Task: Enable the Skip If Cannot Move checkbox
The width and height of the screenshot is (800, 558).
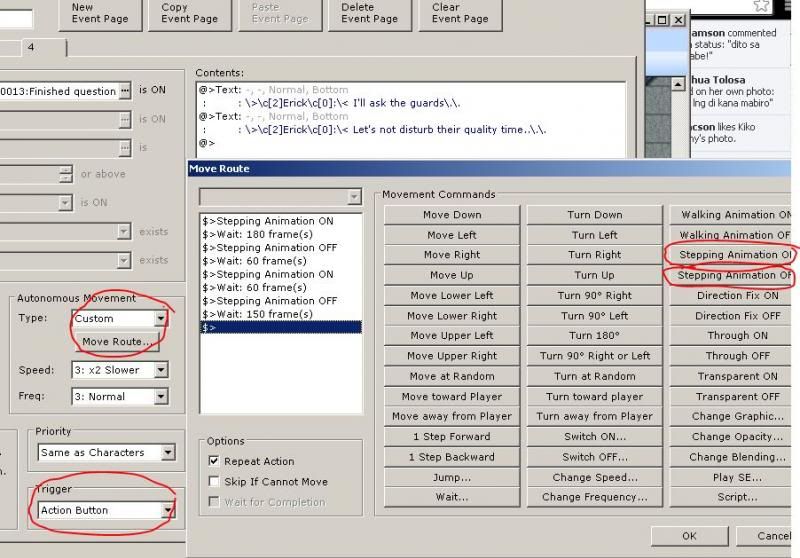Action: (214, 481)
